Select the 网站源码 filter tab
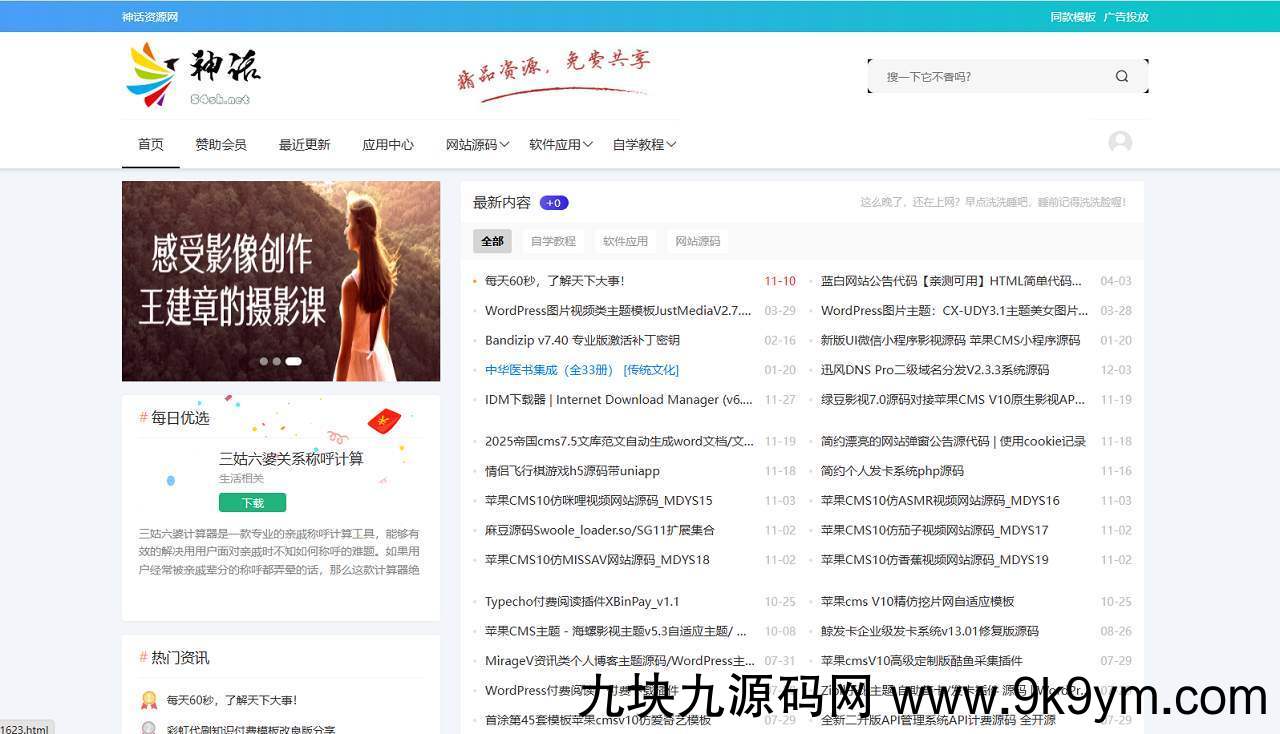Screen dimensions: 1280x734 tap(697, 241)
